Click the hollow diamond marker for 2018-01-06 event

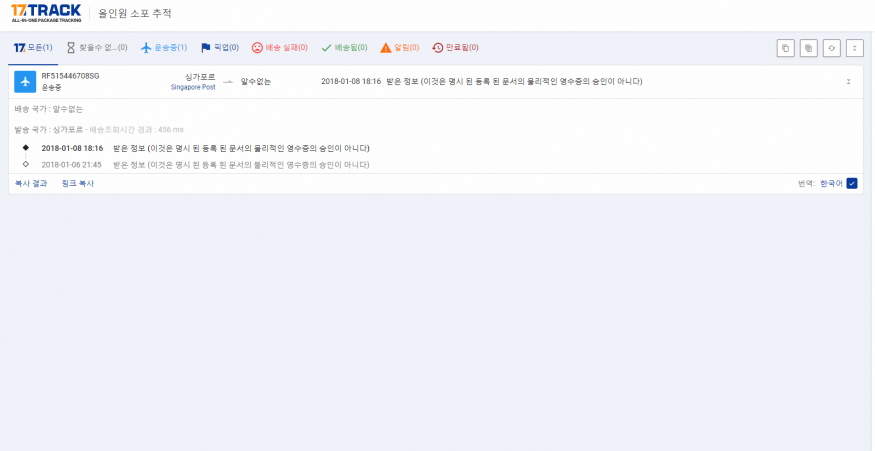coord(25,164)
